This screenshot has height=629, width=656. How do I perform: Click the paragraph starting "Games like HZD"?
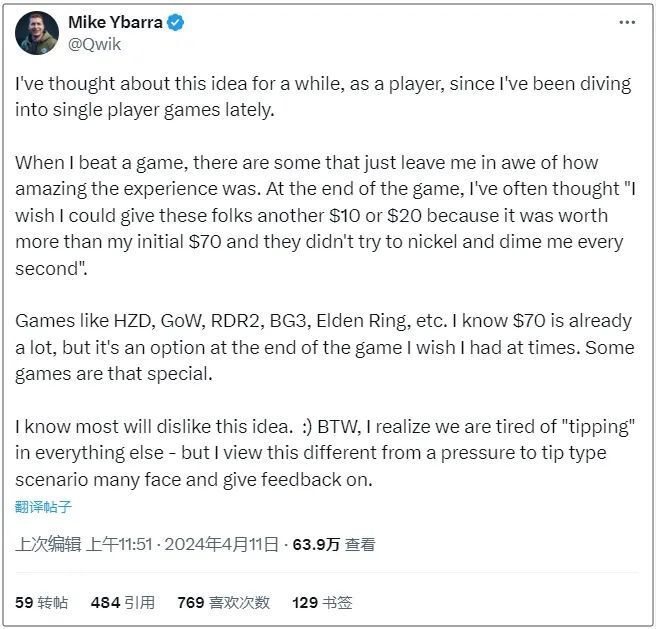tap(323, 346)
